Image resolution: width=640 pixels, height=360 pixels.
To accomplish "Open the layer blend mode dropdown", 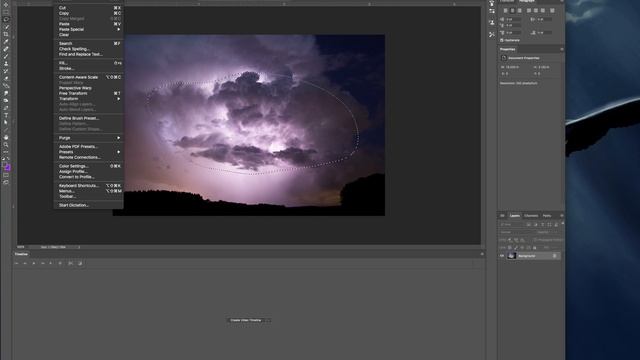I will click(515, 232).
